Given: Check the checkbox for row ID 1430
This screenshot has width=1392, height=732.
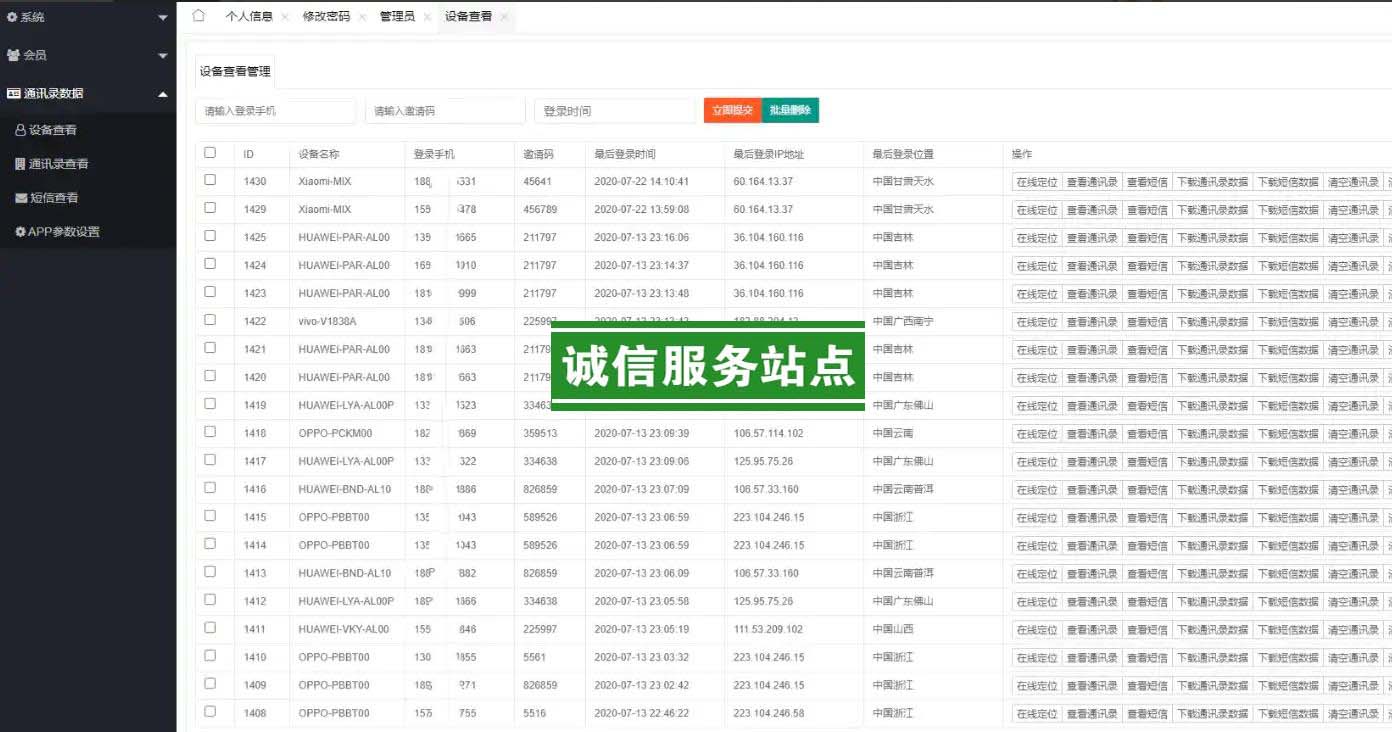Looking at the screenshot, I should 210,180.
